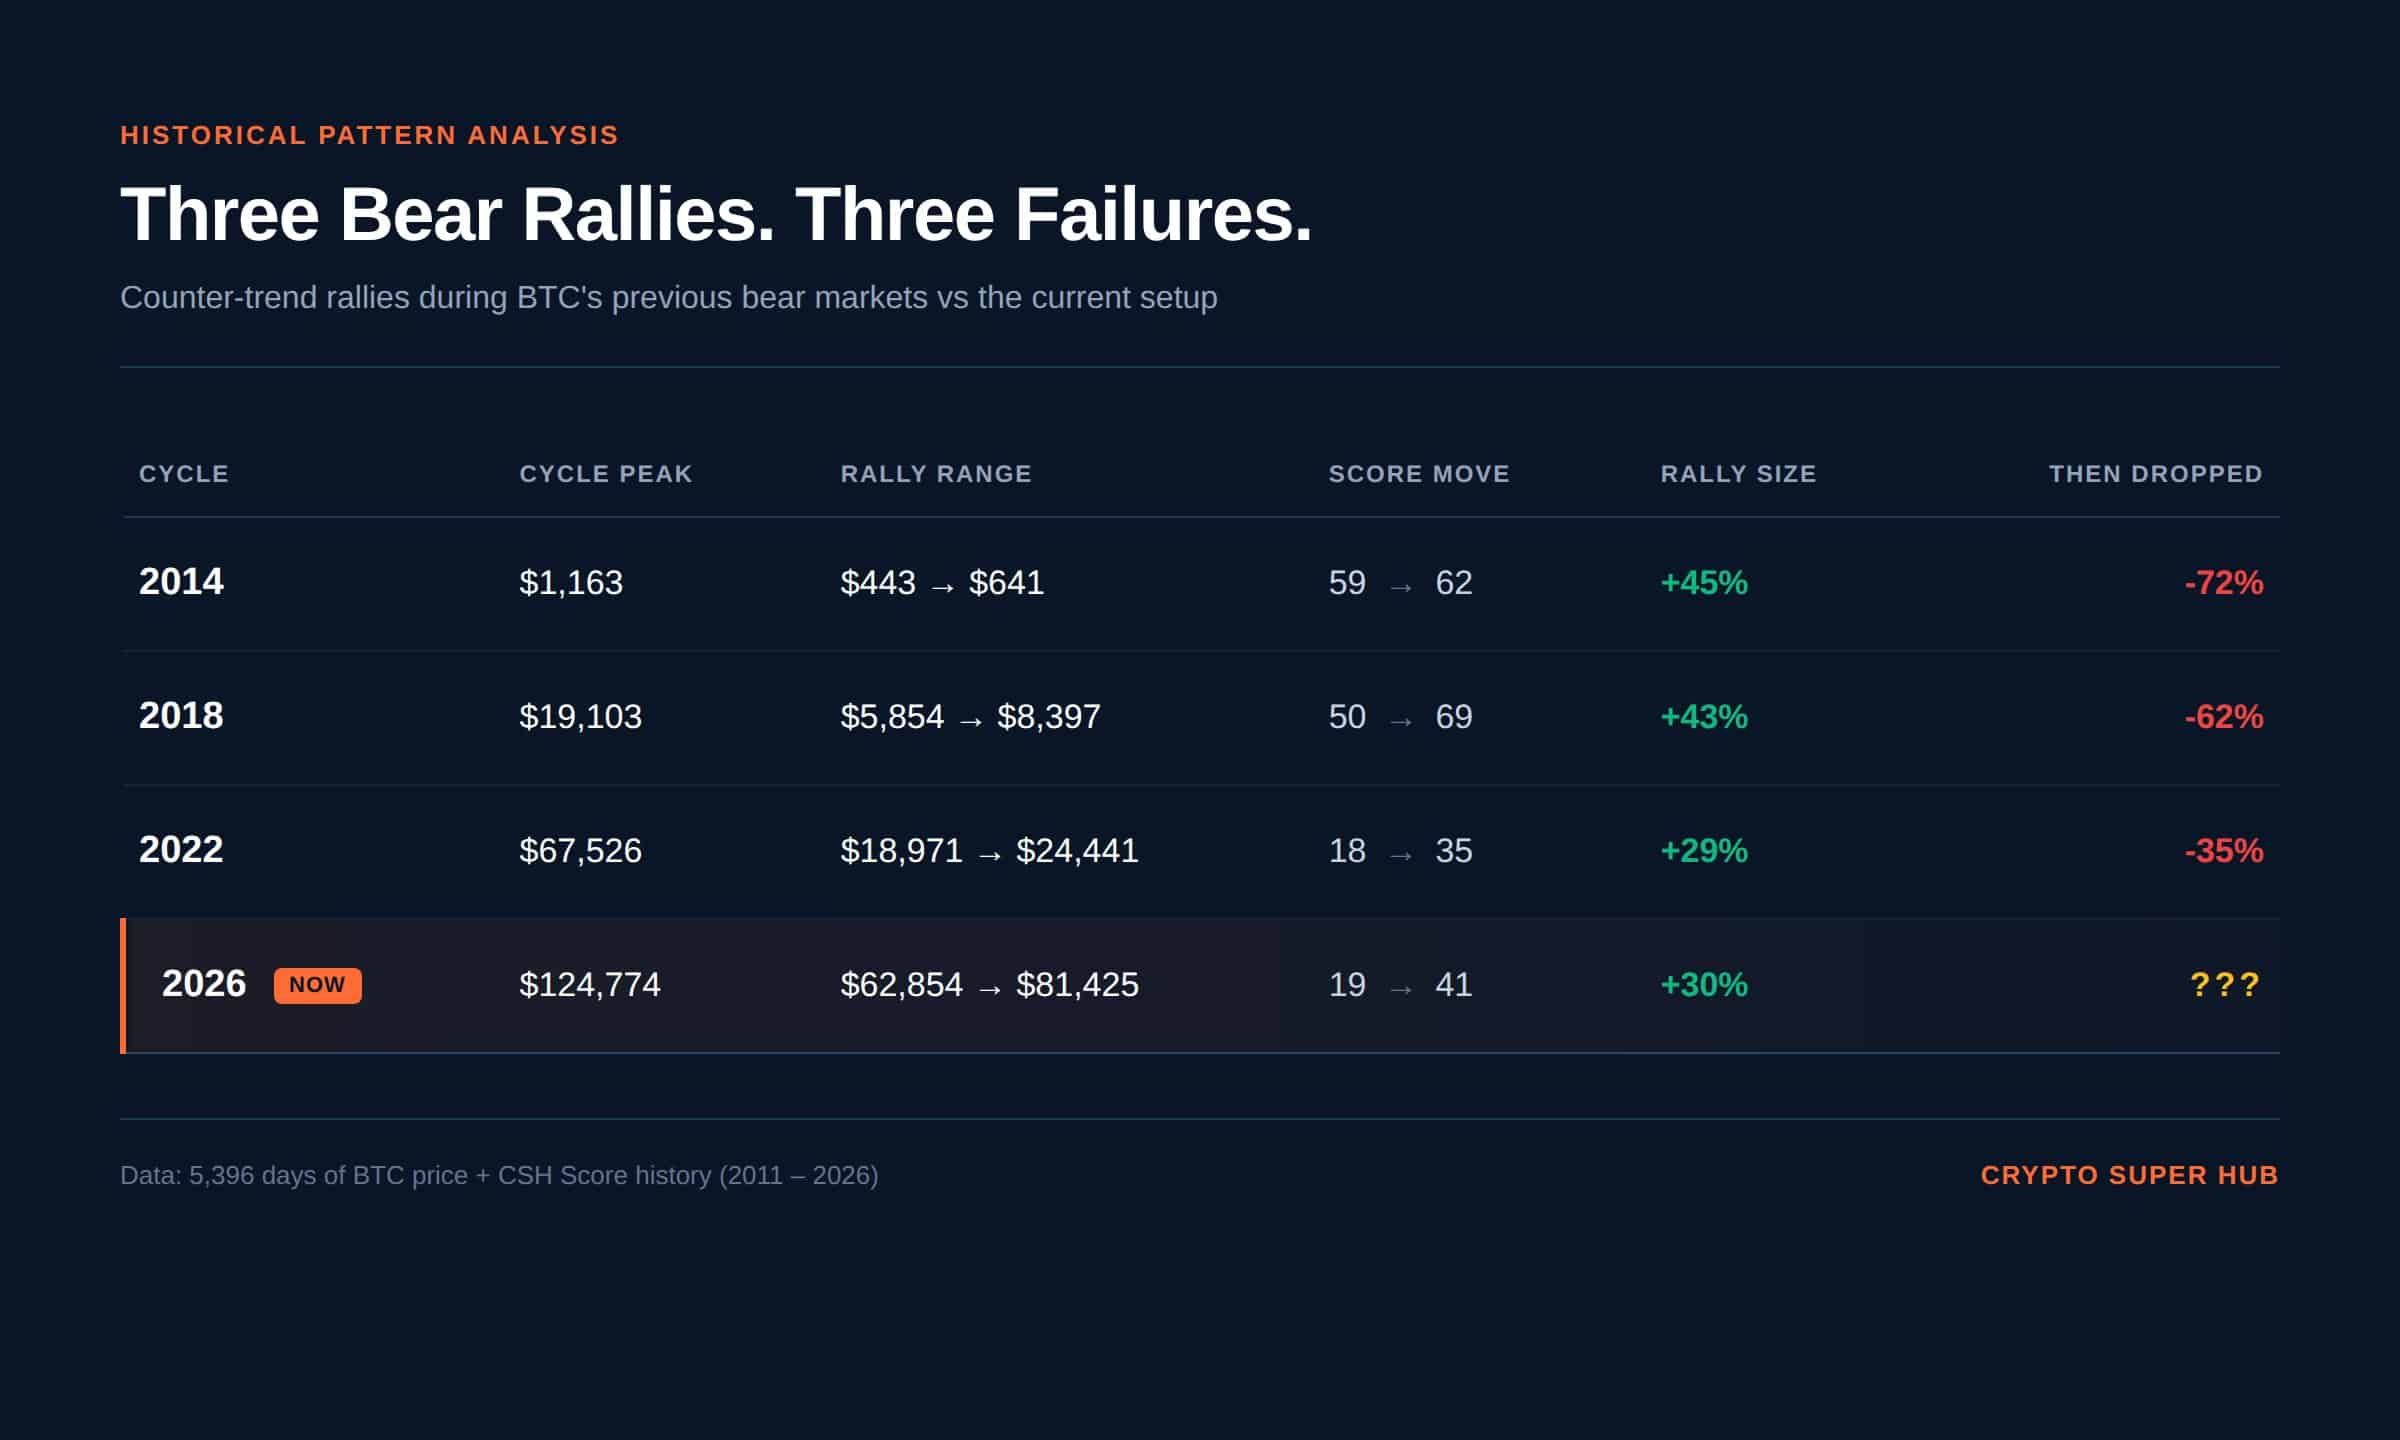This screenshot has width=2400, height=1440.
Task: Click the 2026 cycle row label
Action: coord(204,984)
